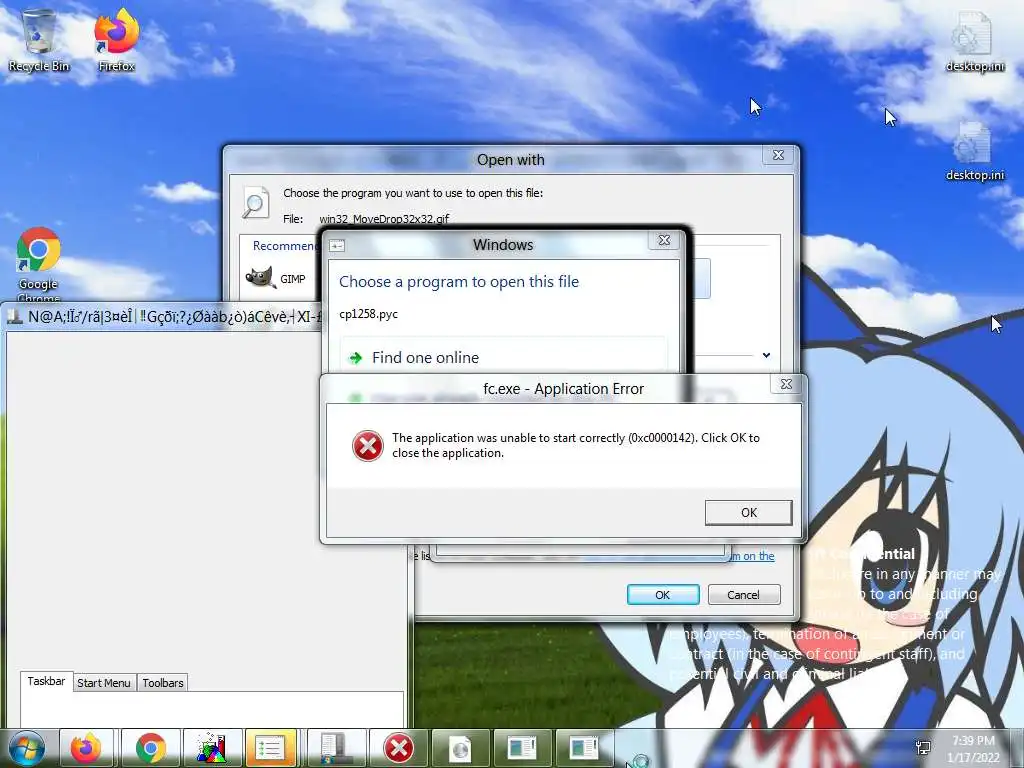This screenshot has height=768, width=1024.
Task: Open Firefox from the taskbar
Action: [87, 748]
